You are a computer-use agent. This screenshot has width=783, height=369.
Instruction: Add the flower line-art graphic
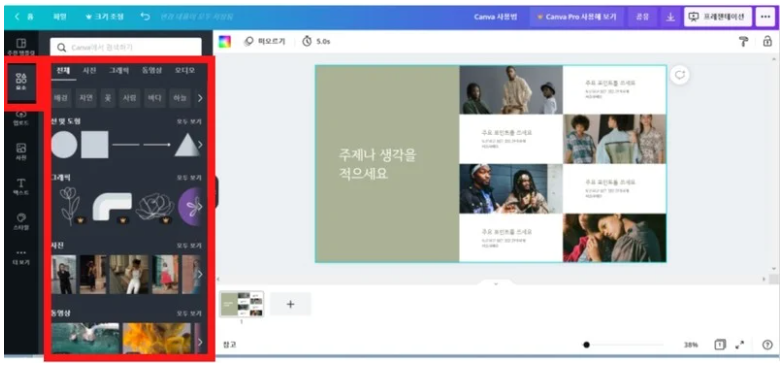pos(70,206)
